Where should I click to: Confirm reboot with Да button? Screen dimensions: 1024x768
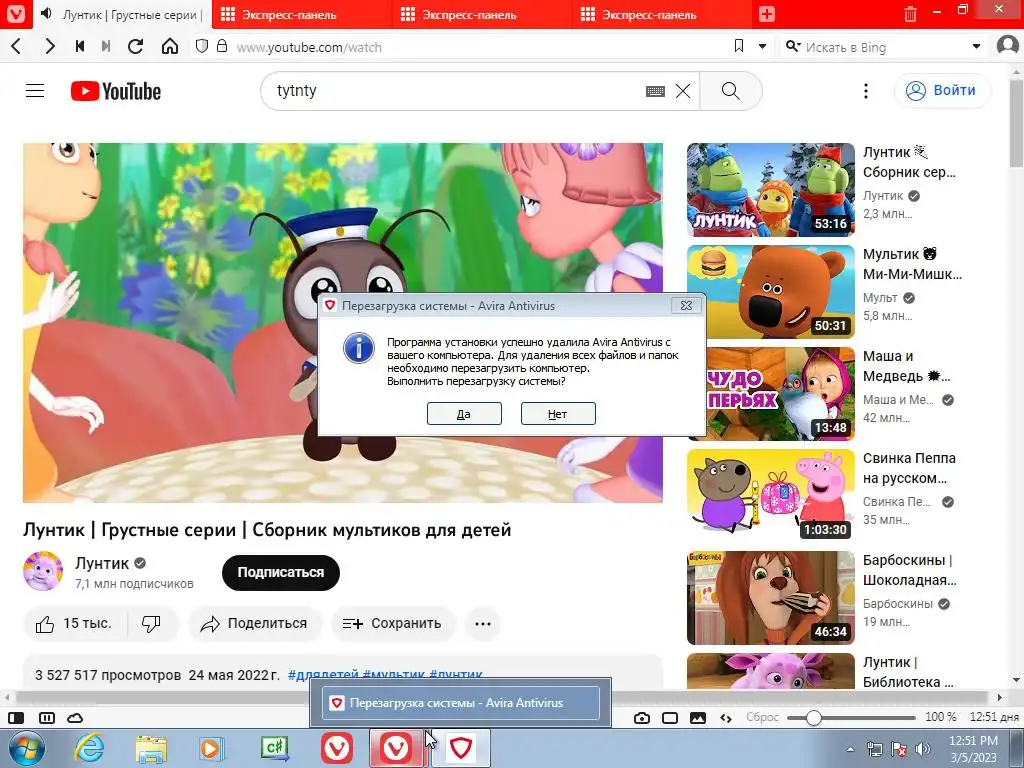pos(464,413)
